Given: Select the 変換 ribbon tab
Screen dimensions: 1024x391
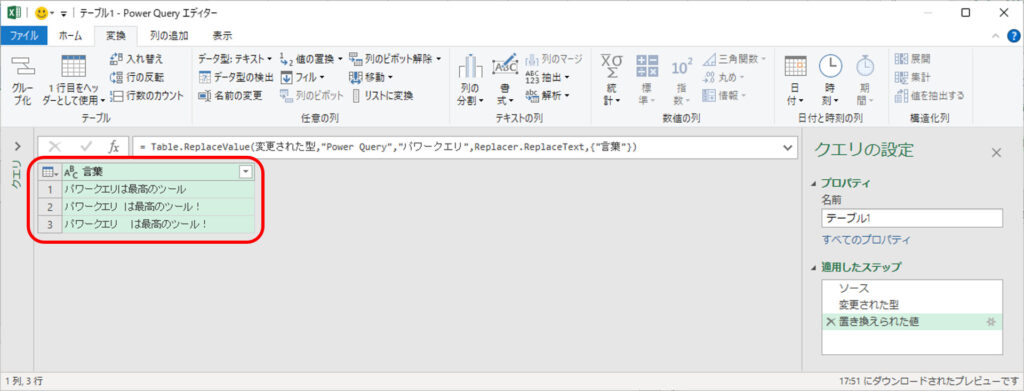Looking at the screenshot, I should tap(116, 36).
